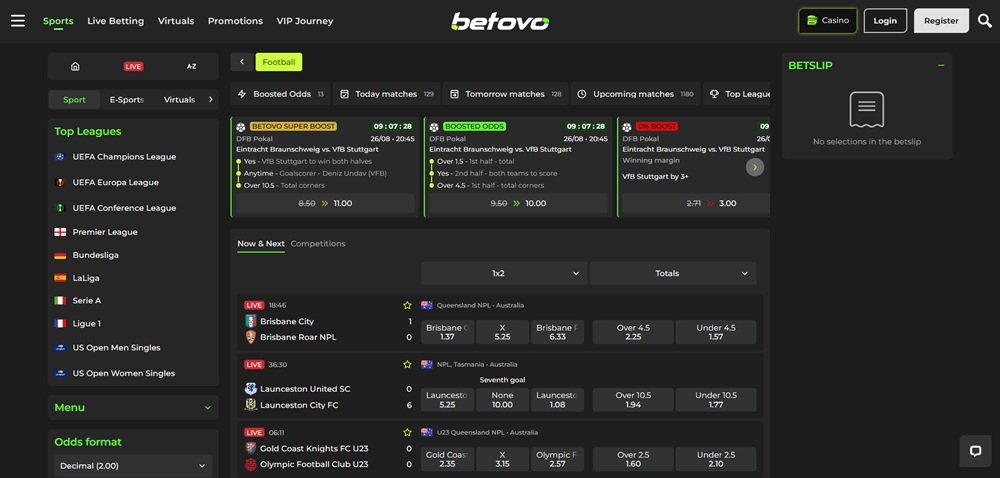Open the Boosted Odds filter

281,94
